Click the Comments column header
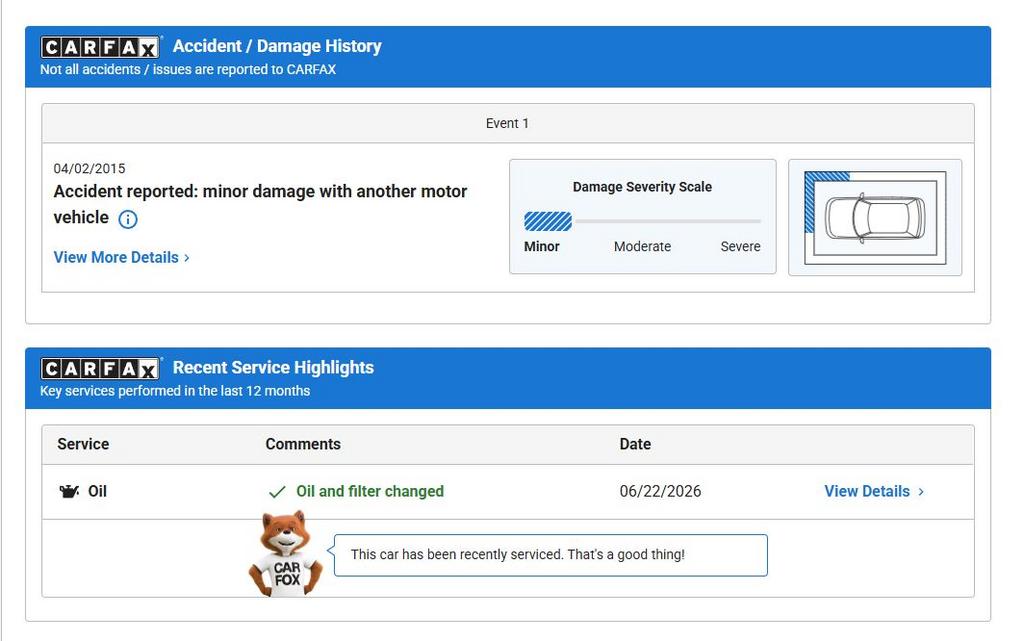Image resolution: width=1024 pixels, height=641 pixels. pos(303,444)
